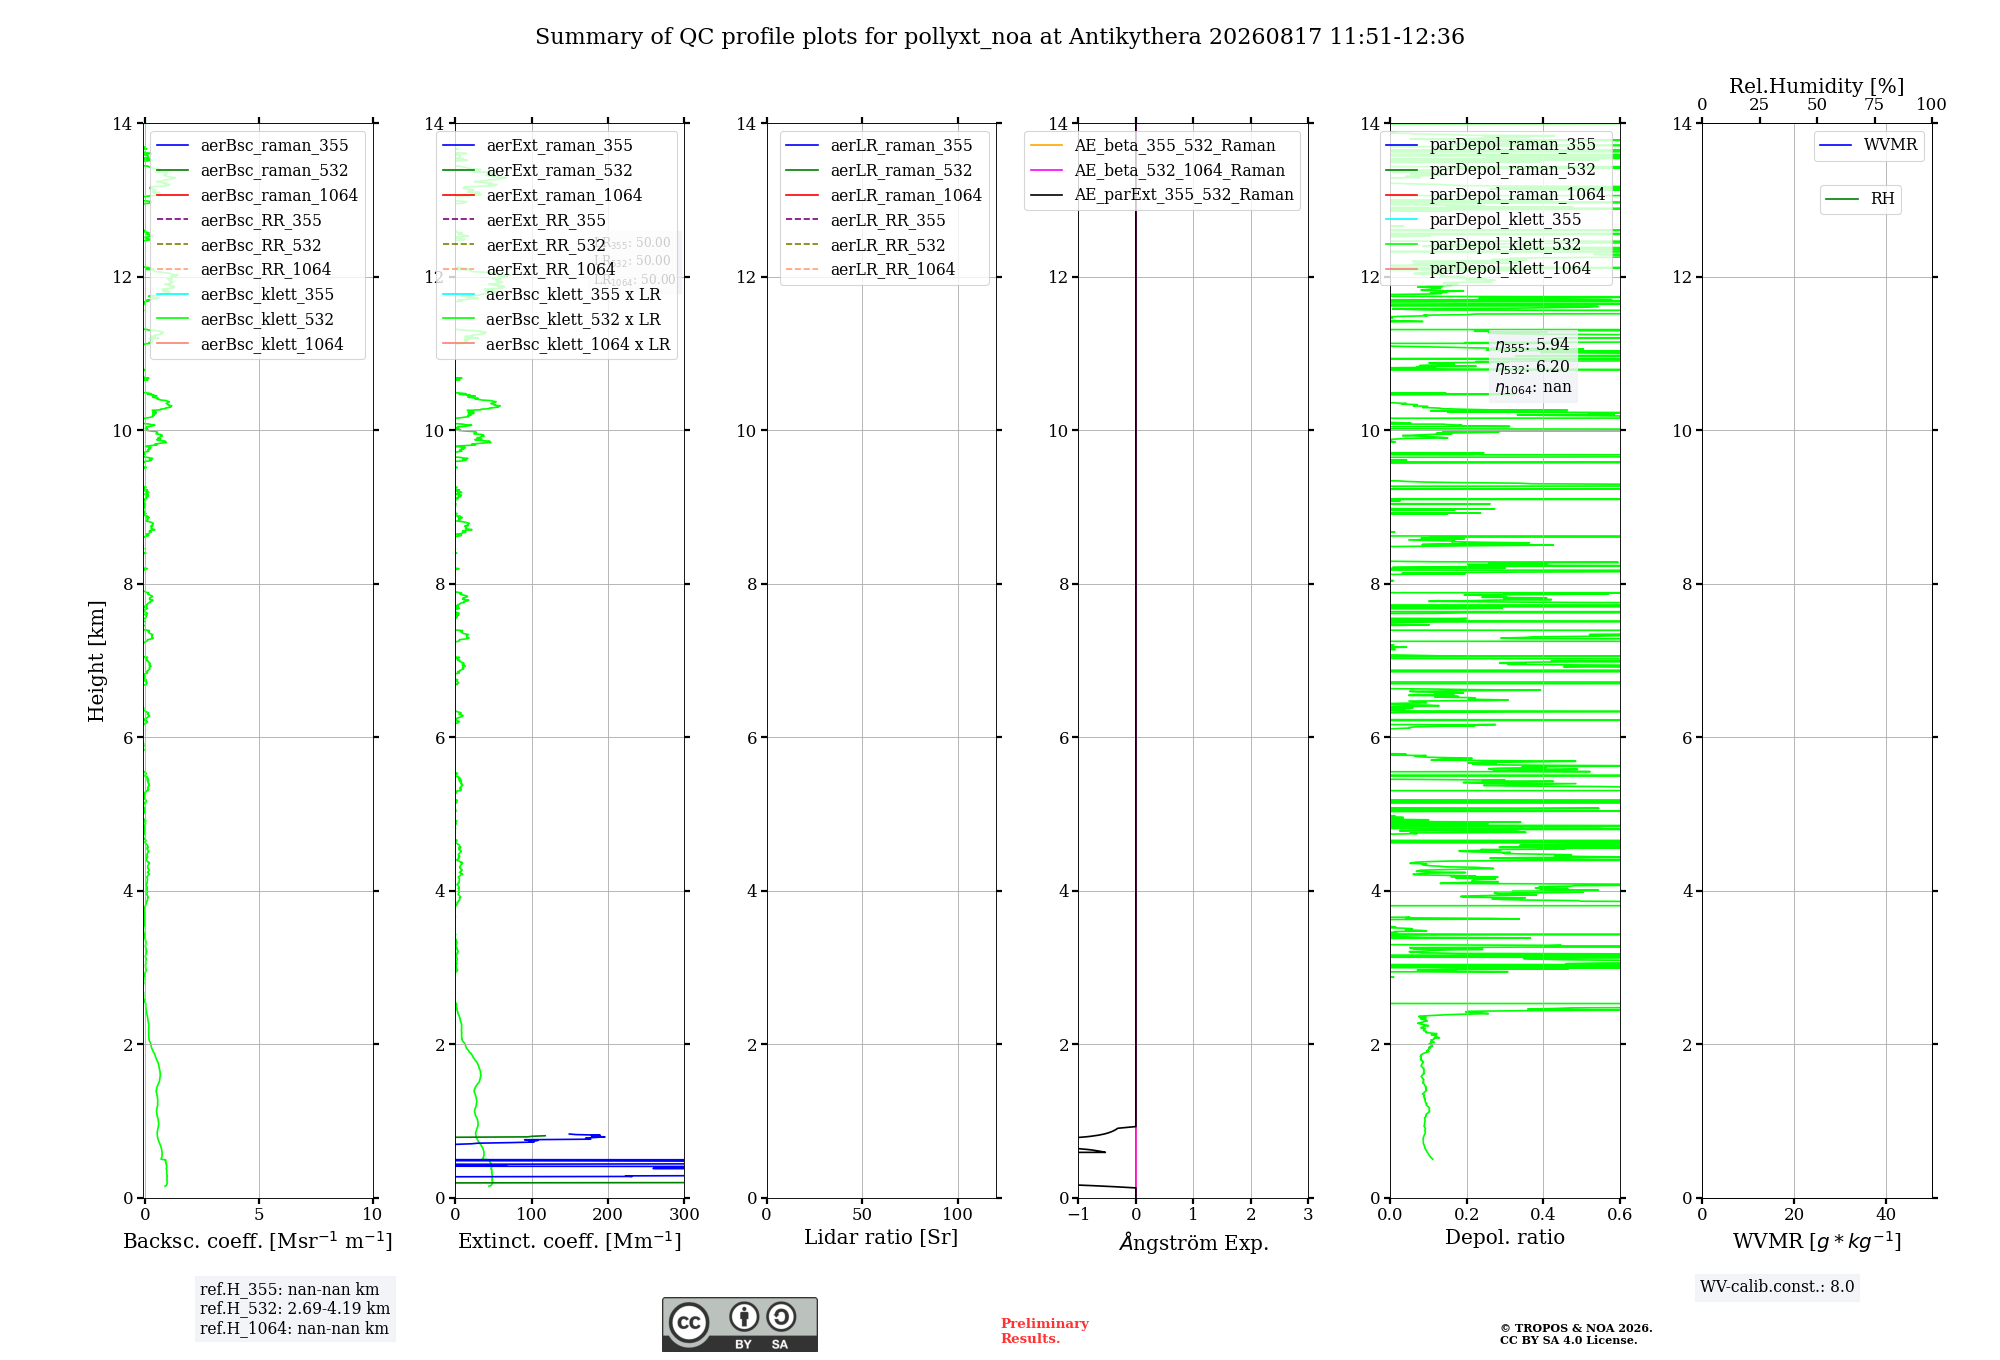This screenshot has width=2000, height=1360.
Task: Click the RH legend entry
Action: pos(1860,199)
